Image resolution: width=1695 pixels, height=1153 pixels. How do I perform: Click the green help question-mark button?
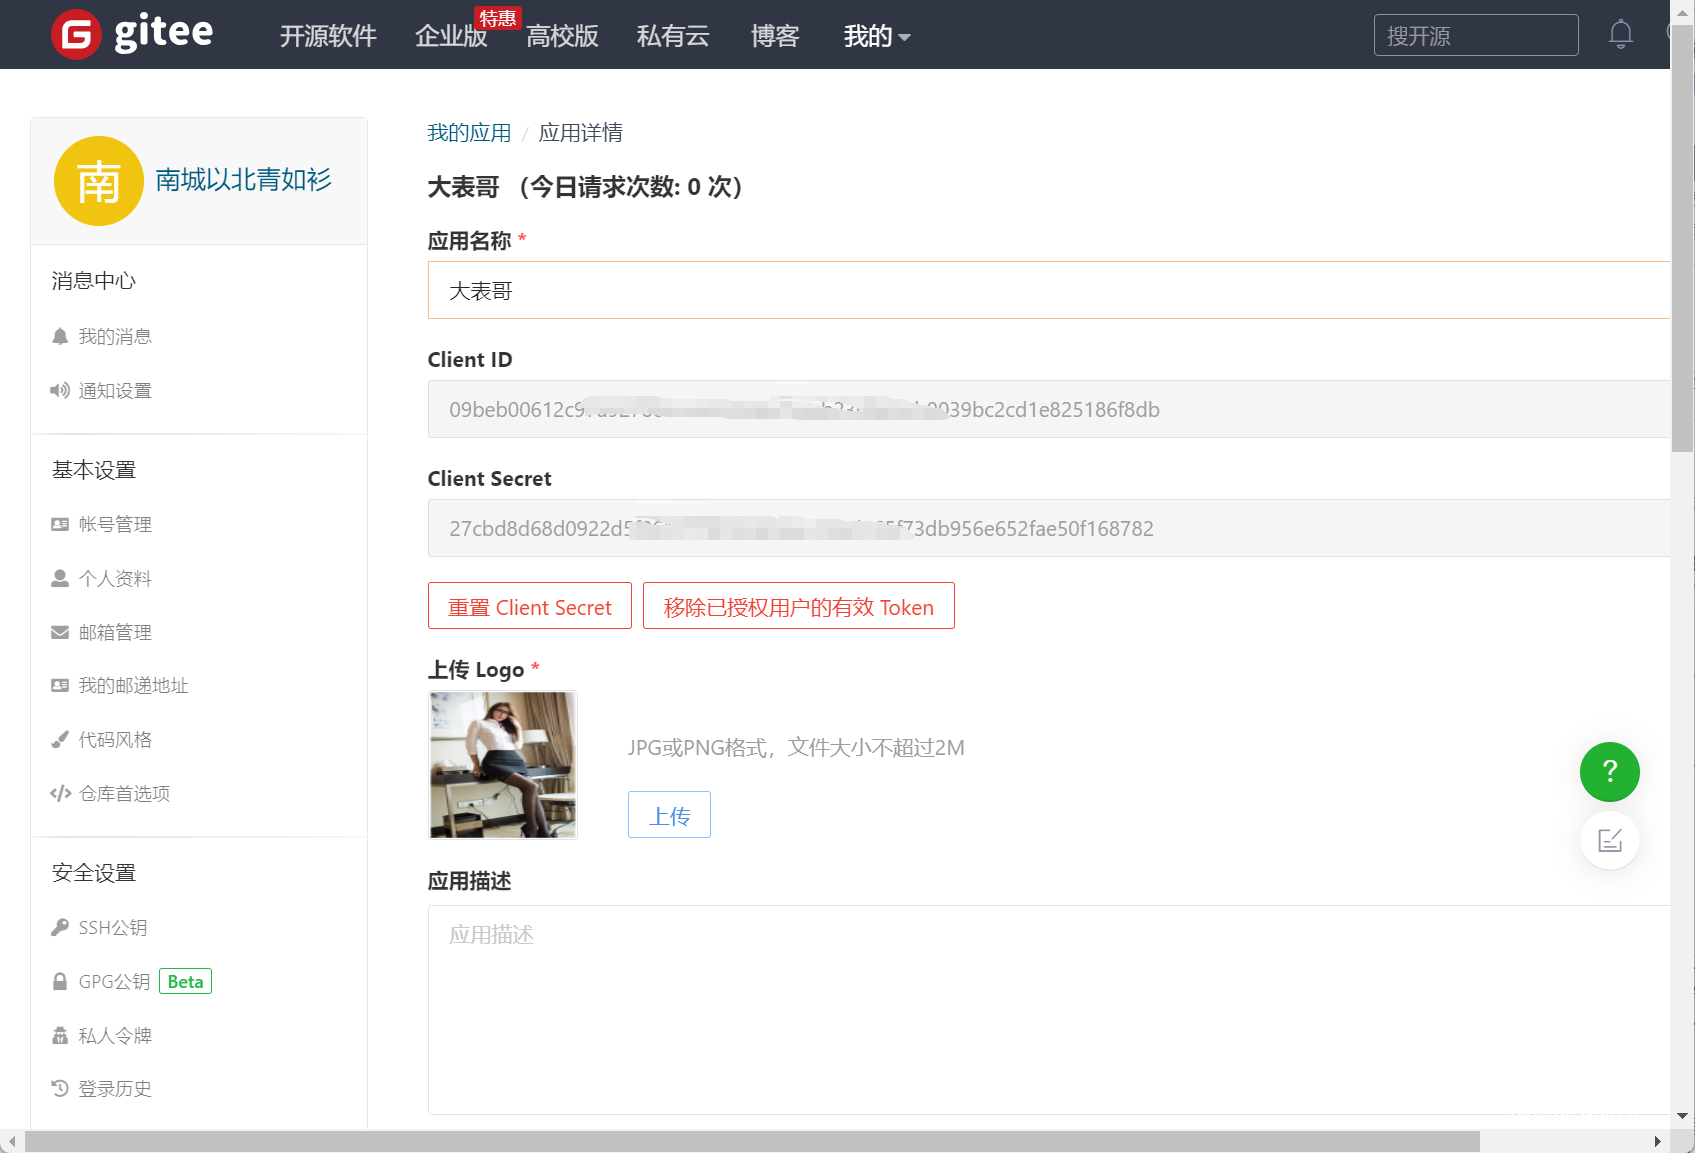[x=1609, y=771]
